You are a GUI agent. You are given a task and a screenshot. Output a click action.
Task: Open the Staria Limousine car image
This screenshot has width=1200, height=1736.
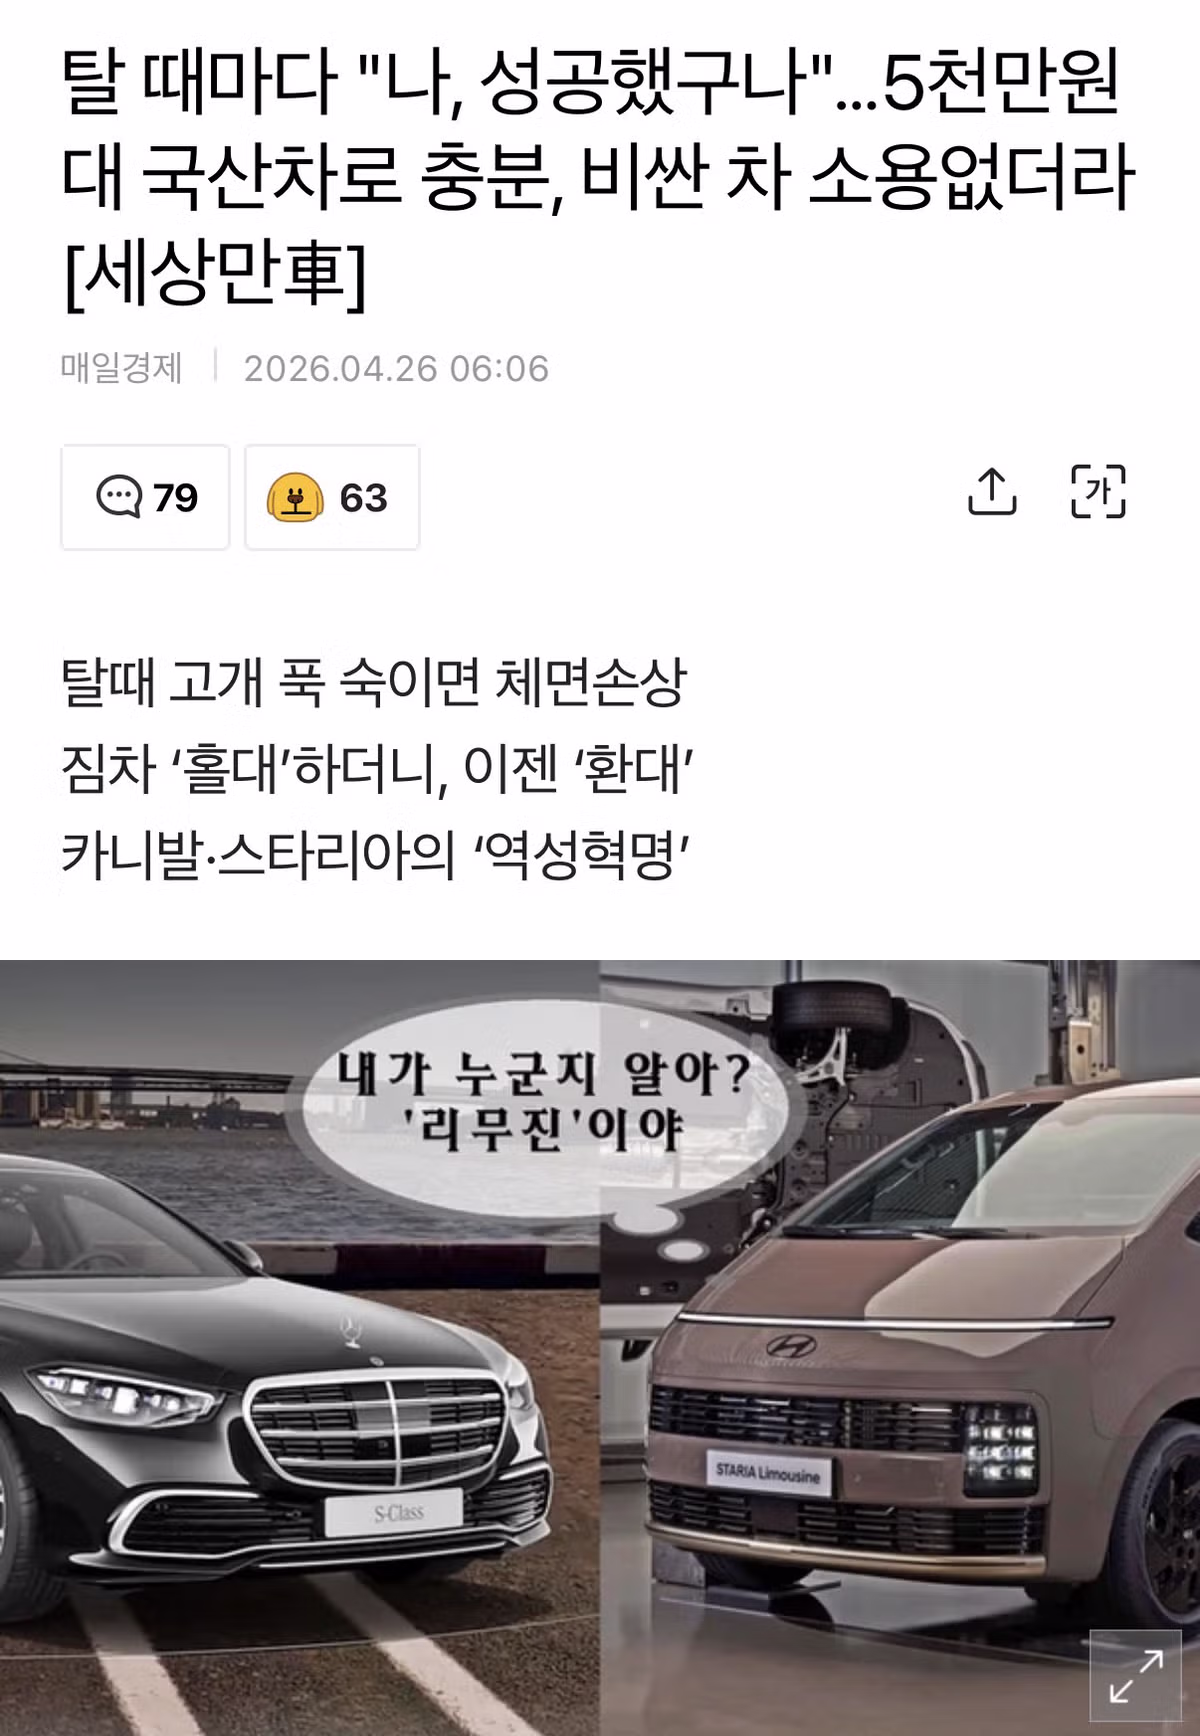pos(900,1348)
